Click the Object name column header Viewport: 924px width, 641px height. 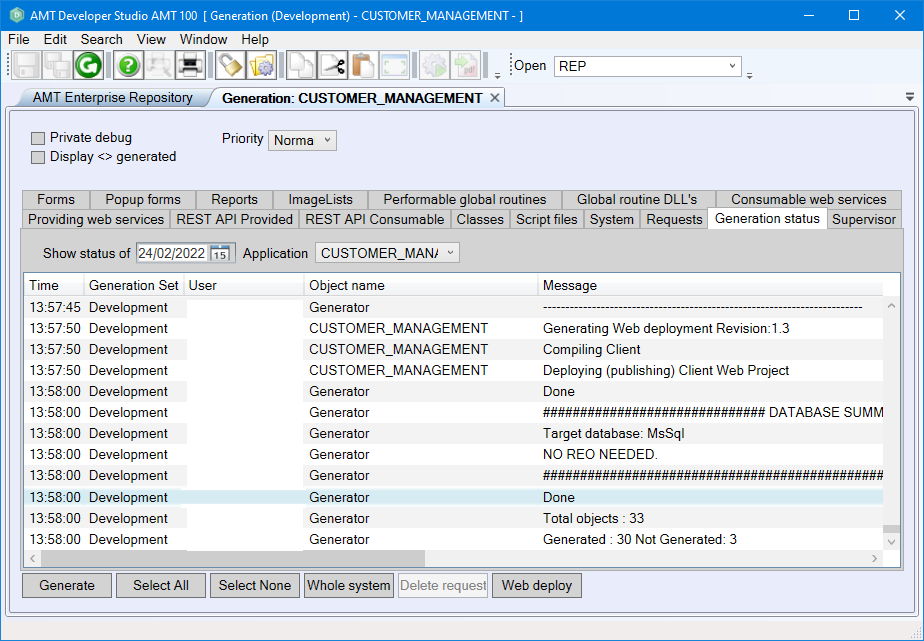[421, 286]
